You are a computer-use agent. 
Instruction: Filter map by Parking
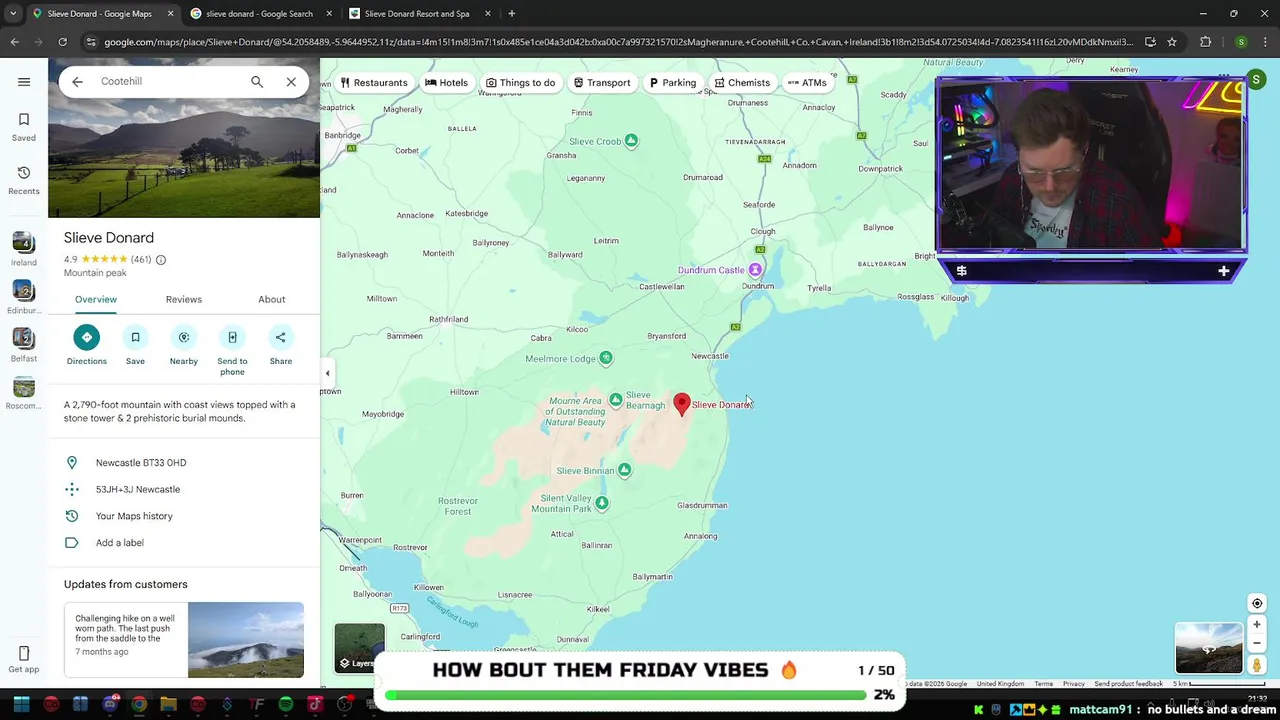pos(672,83)
